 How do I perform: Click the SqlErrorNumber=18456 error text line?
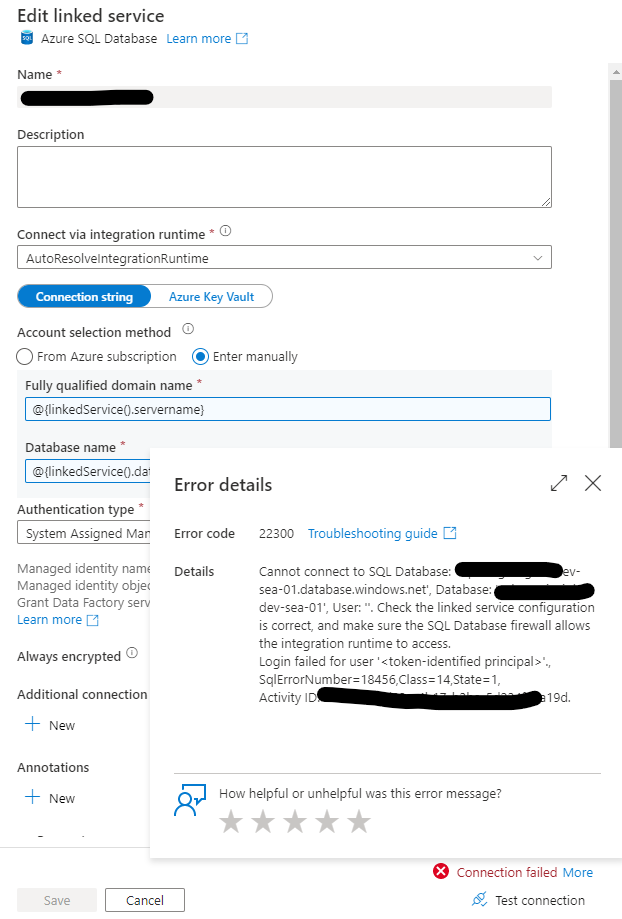379,680
